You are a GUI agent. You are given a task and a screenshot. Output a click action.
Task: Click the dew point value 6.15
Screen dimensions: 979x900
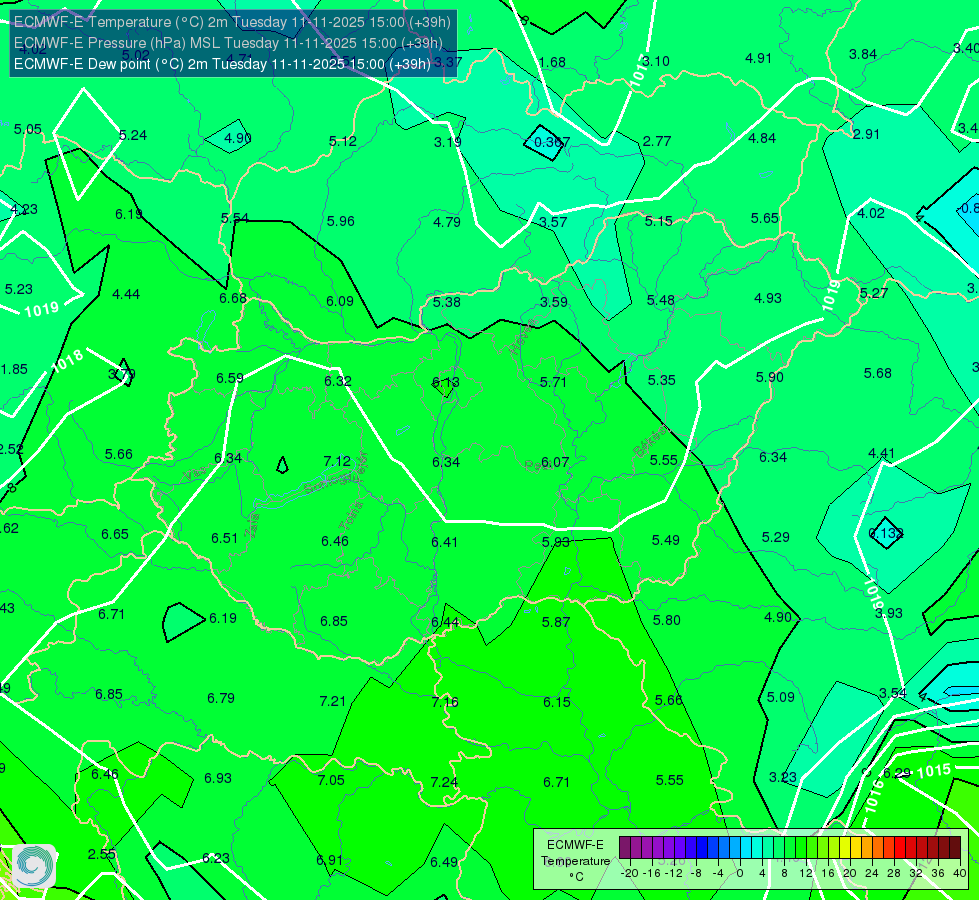click(x=556, y=702)
